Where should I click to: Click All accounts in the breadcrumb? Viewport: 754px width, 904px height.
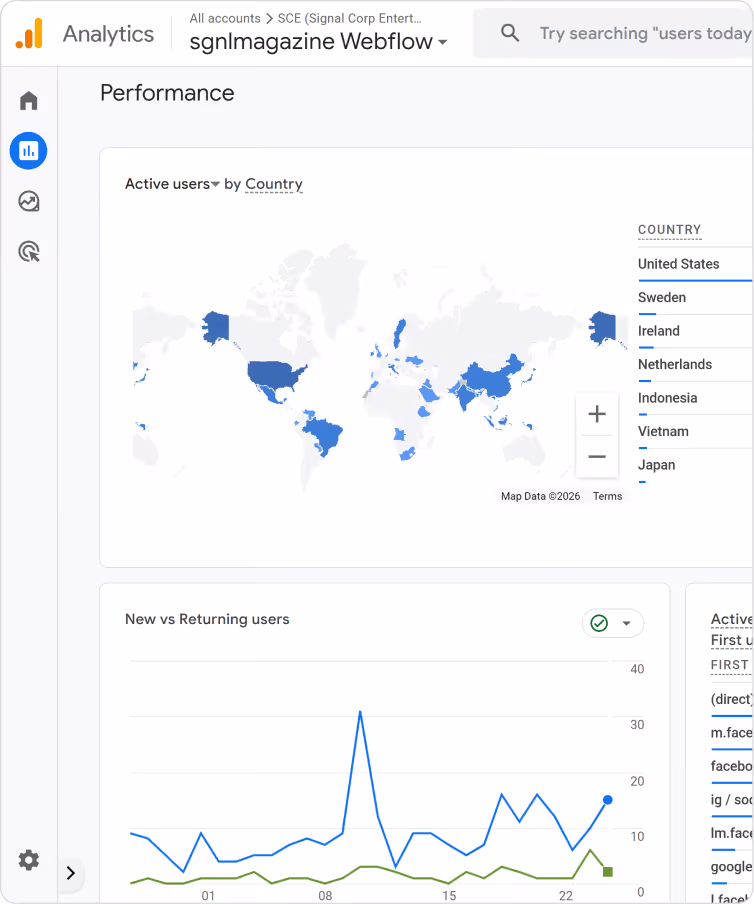225,18
